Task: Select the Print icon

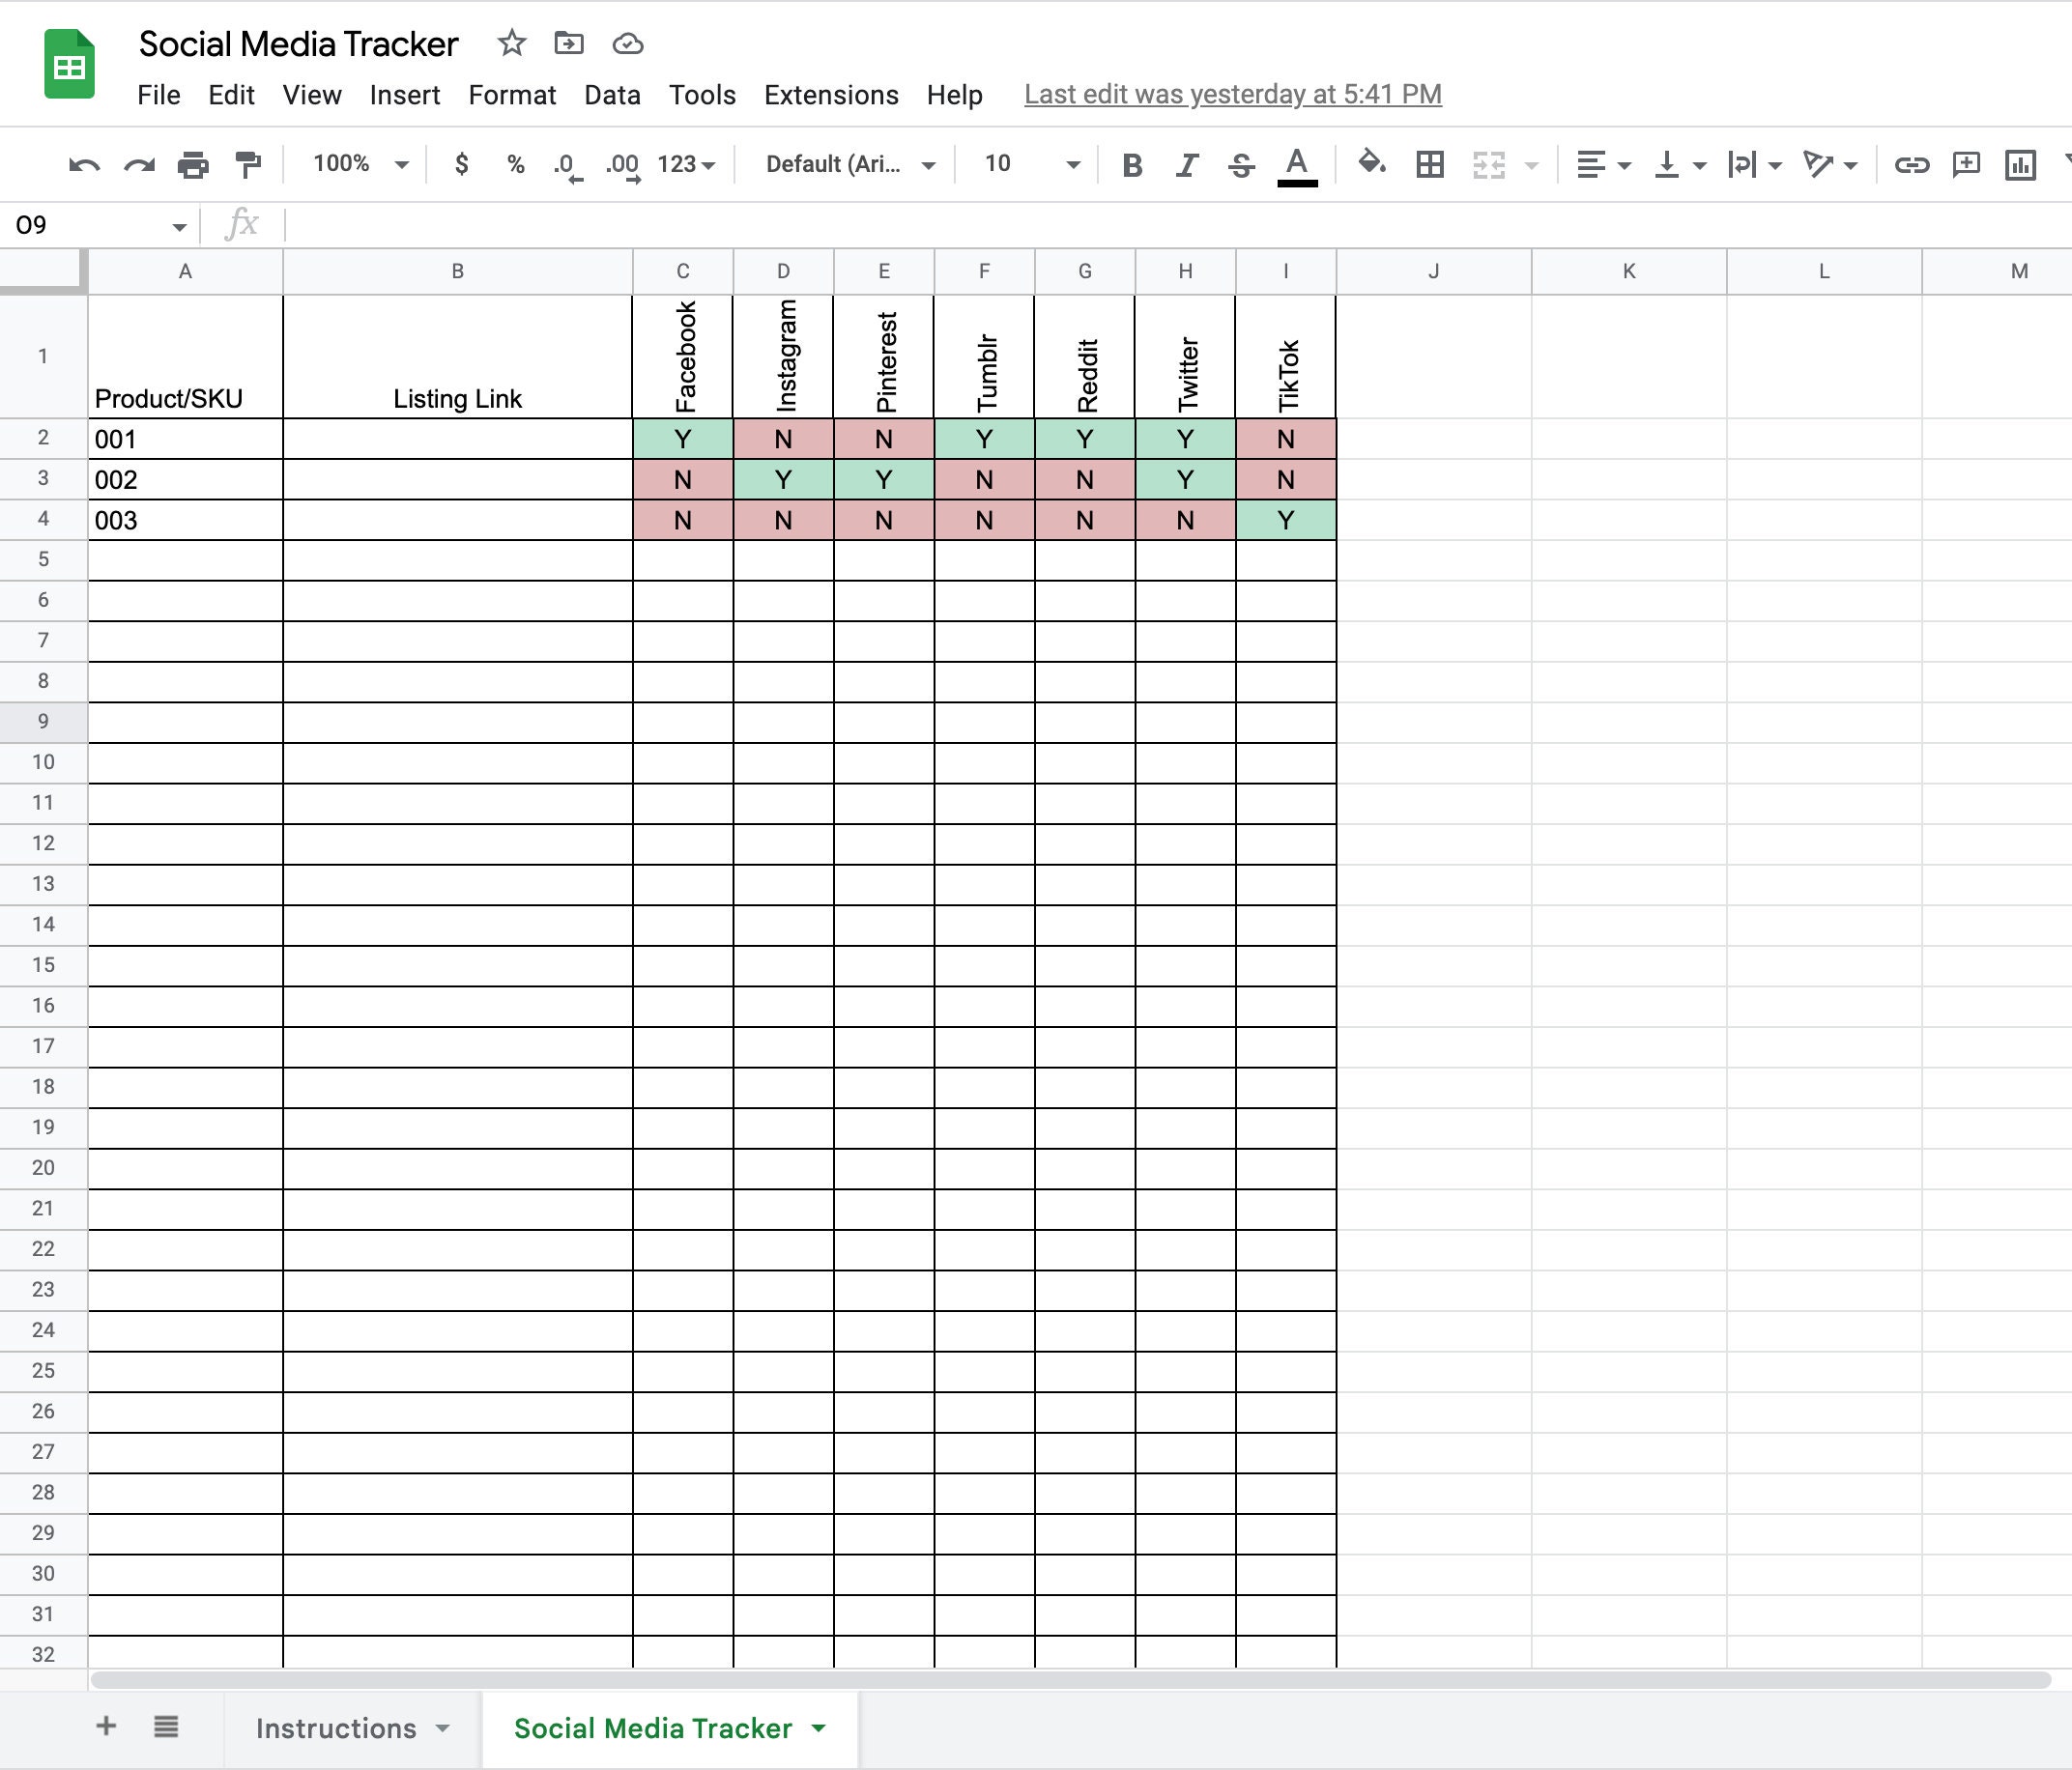Action: pyautogui.click(x=193, y=165)
